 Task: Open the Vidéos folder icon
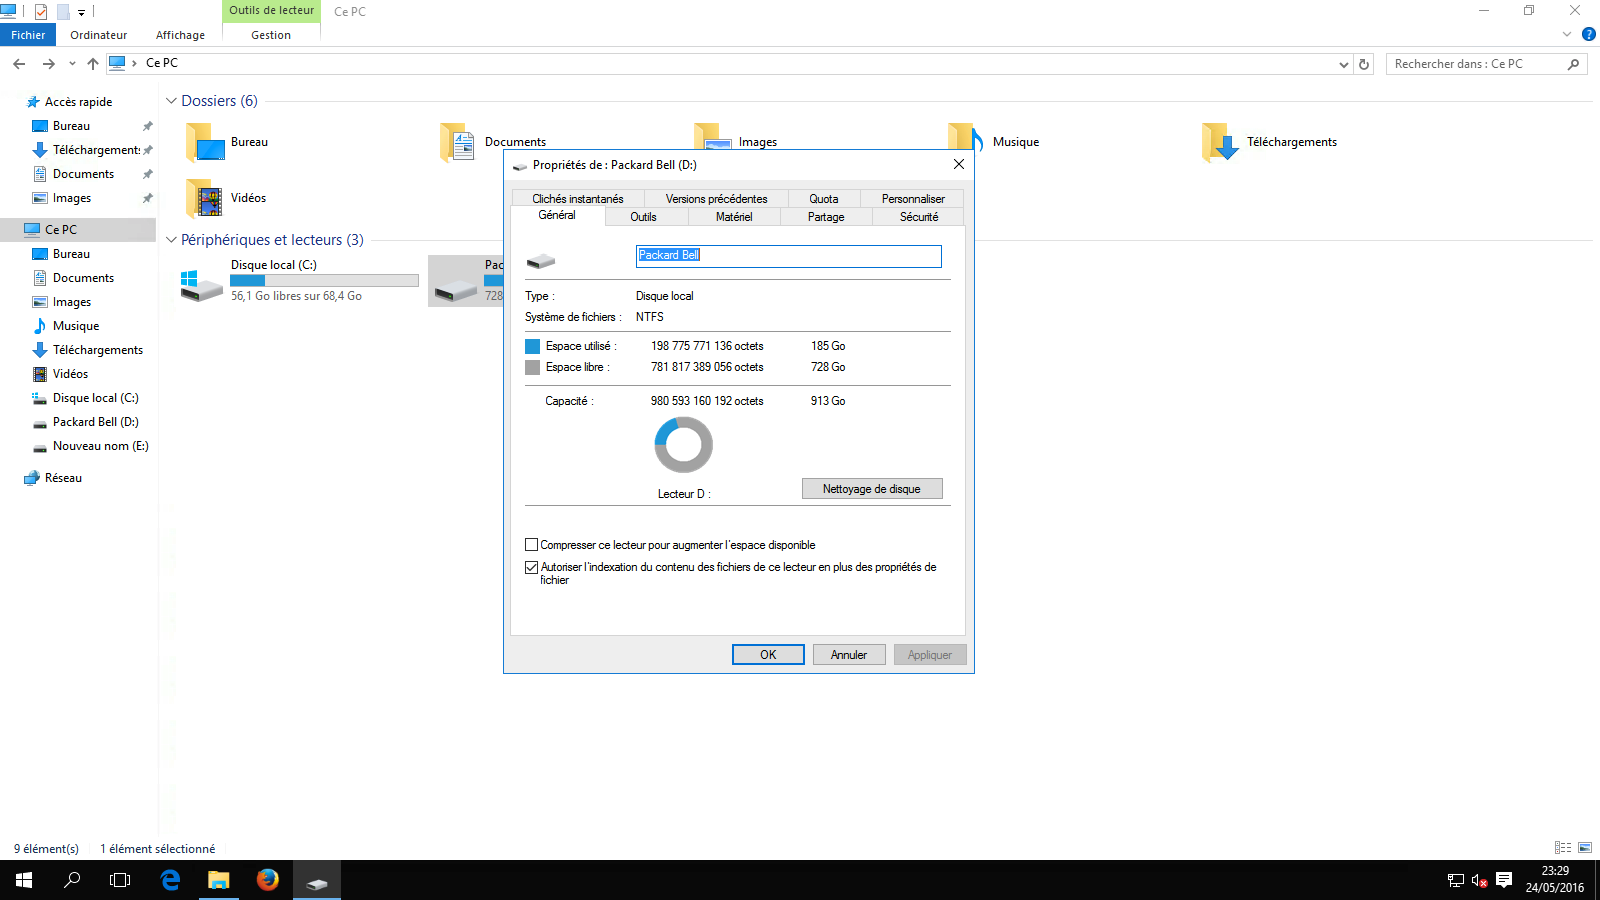tap(205, 198)
